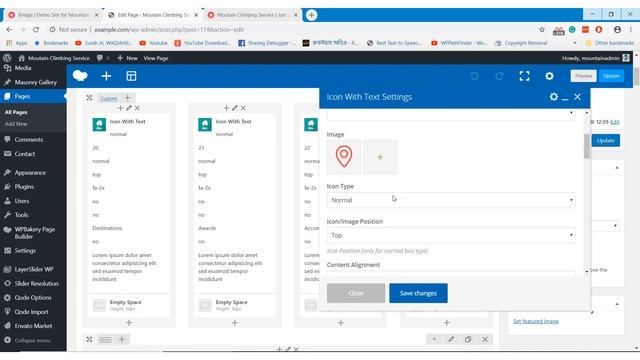Delete first column with X icon
Viewport: 640px width, 360px height.
pyautogui.click(x=137, y=108)
